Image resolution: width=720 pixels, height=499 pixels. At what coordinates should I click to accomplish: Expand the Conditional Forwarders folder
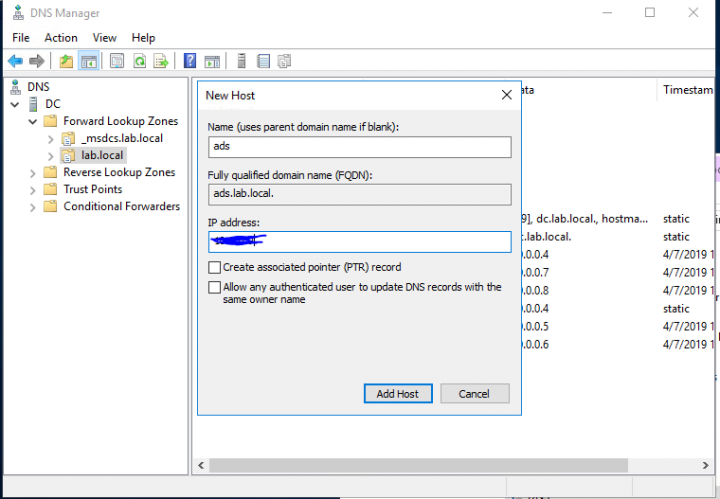(x=33, y=207)
